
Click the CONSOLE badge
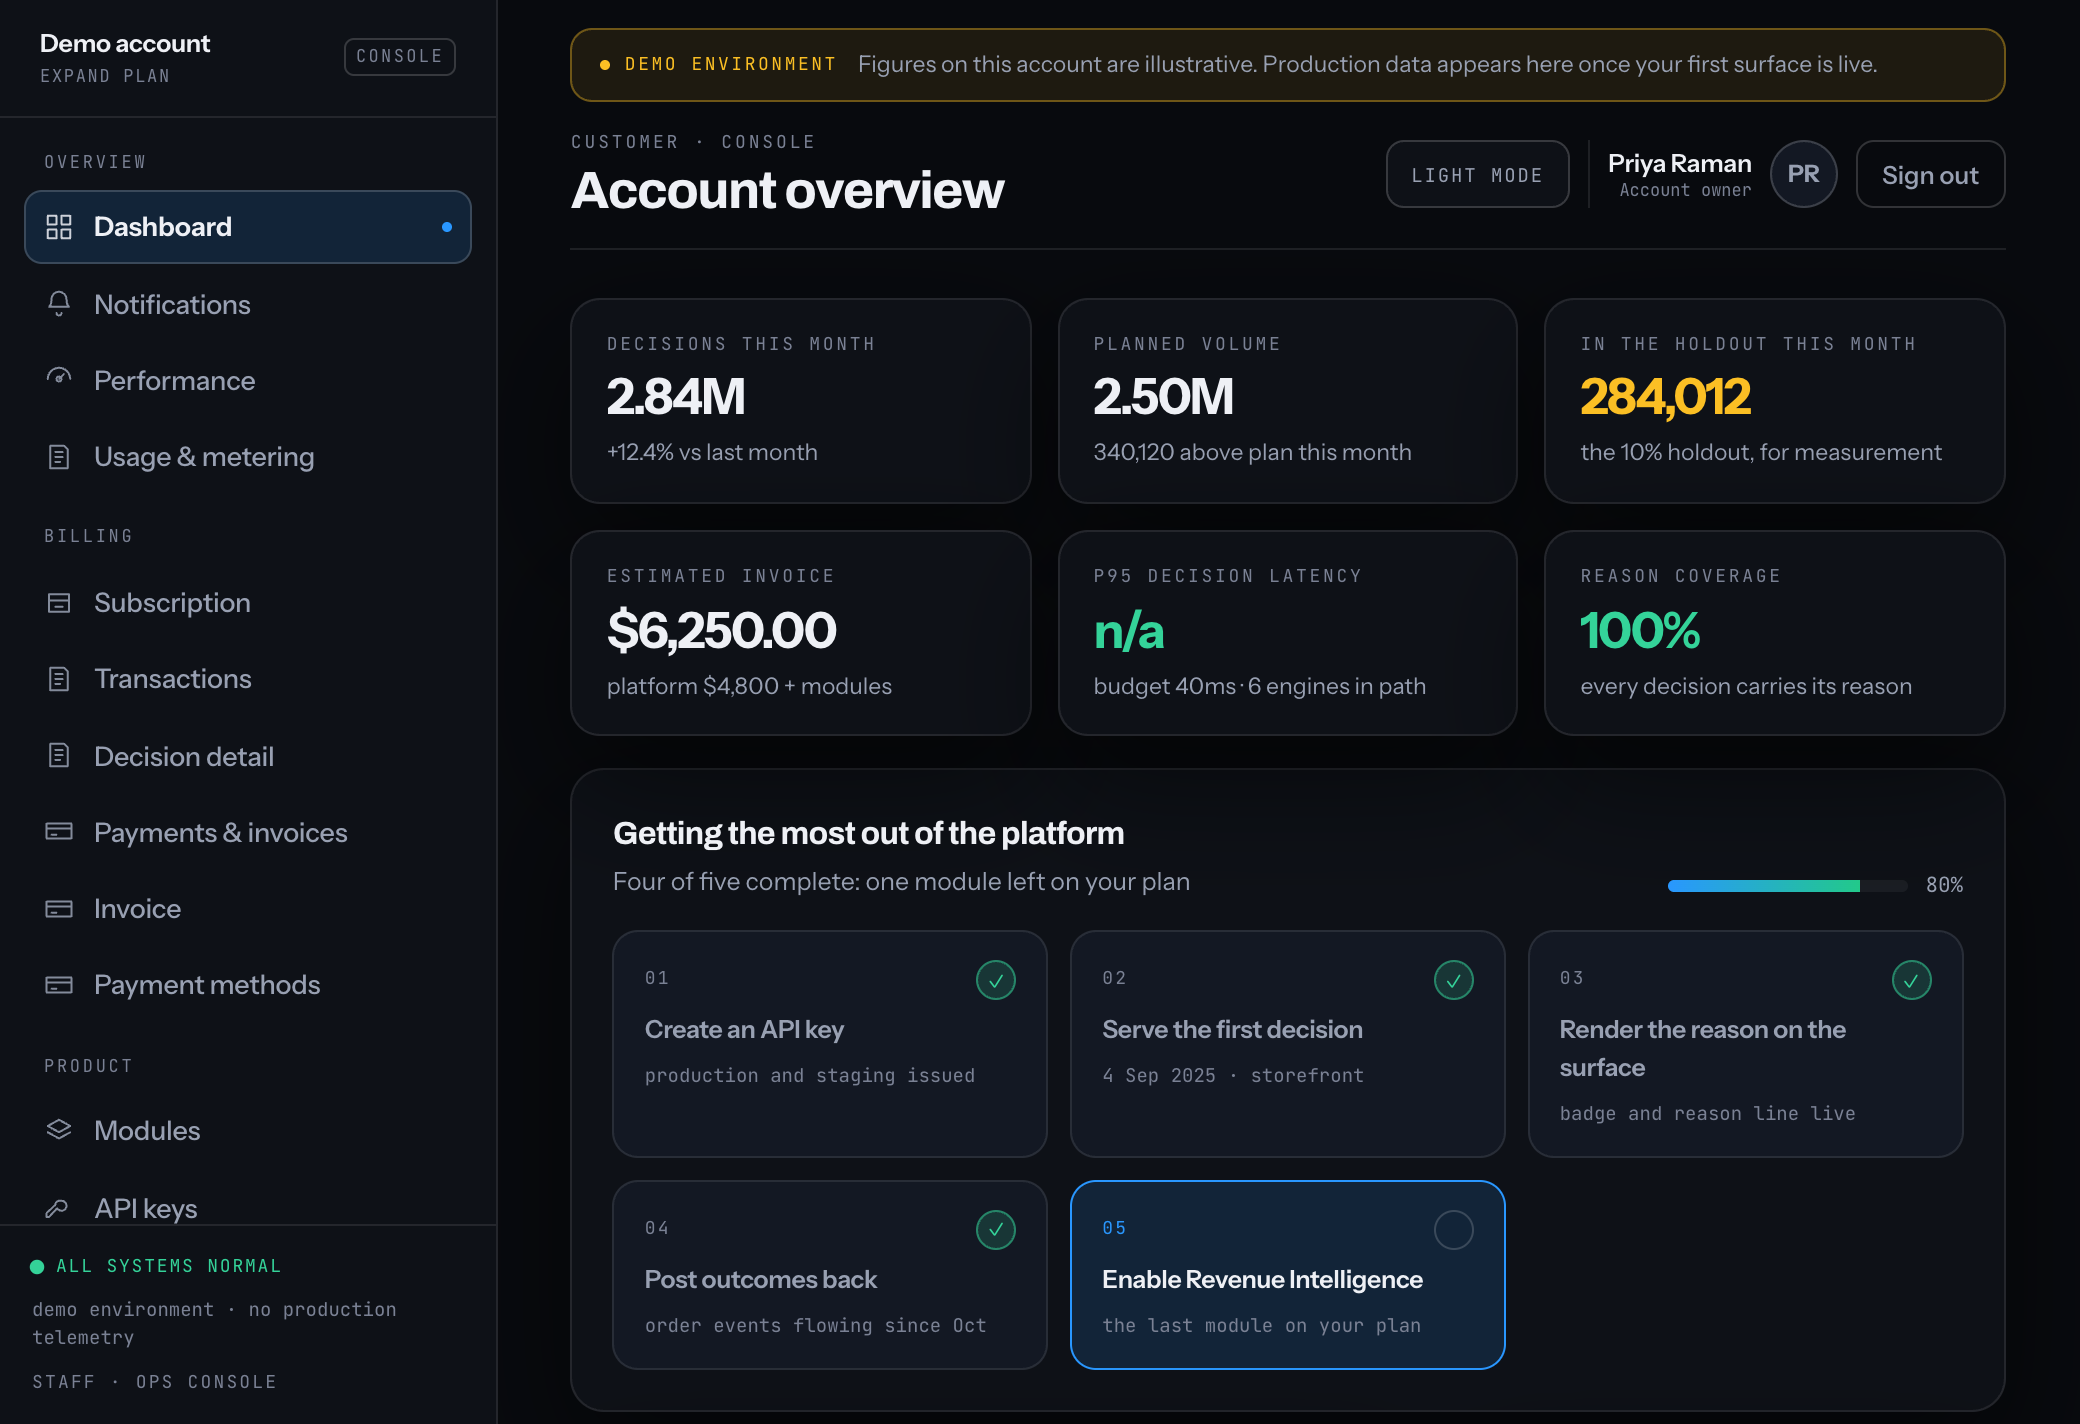(400, 56)
